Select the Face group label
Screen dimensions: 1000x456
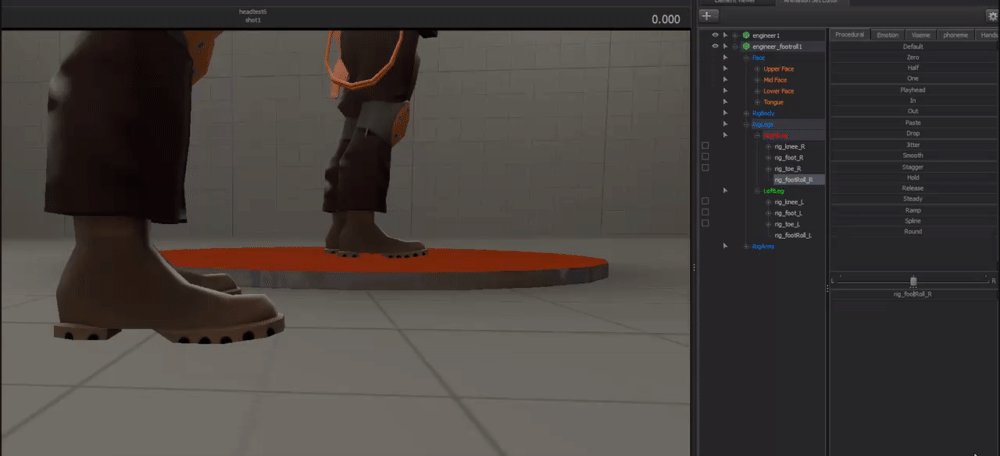tap(758, 58)
